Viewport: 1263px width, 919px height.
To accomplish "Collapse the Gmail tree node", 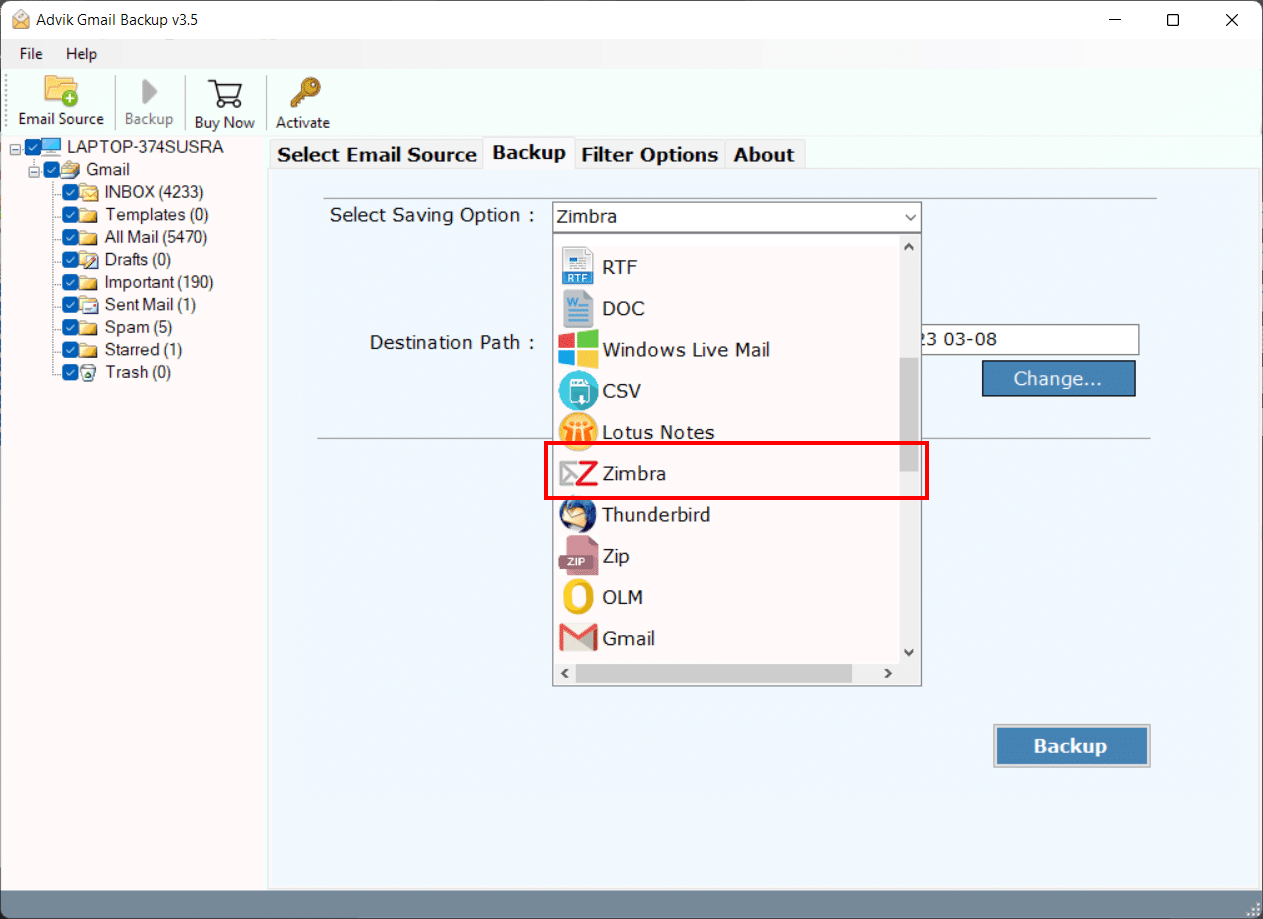I will click(34, 170).
